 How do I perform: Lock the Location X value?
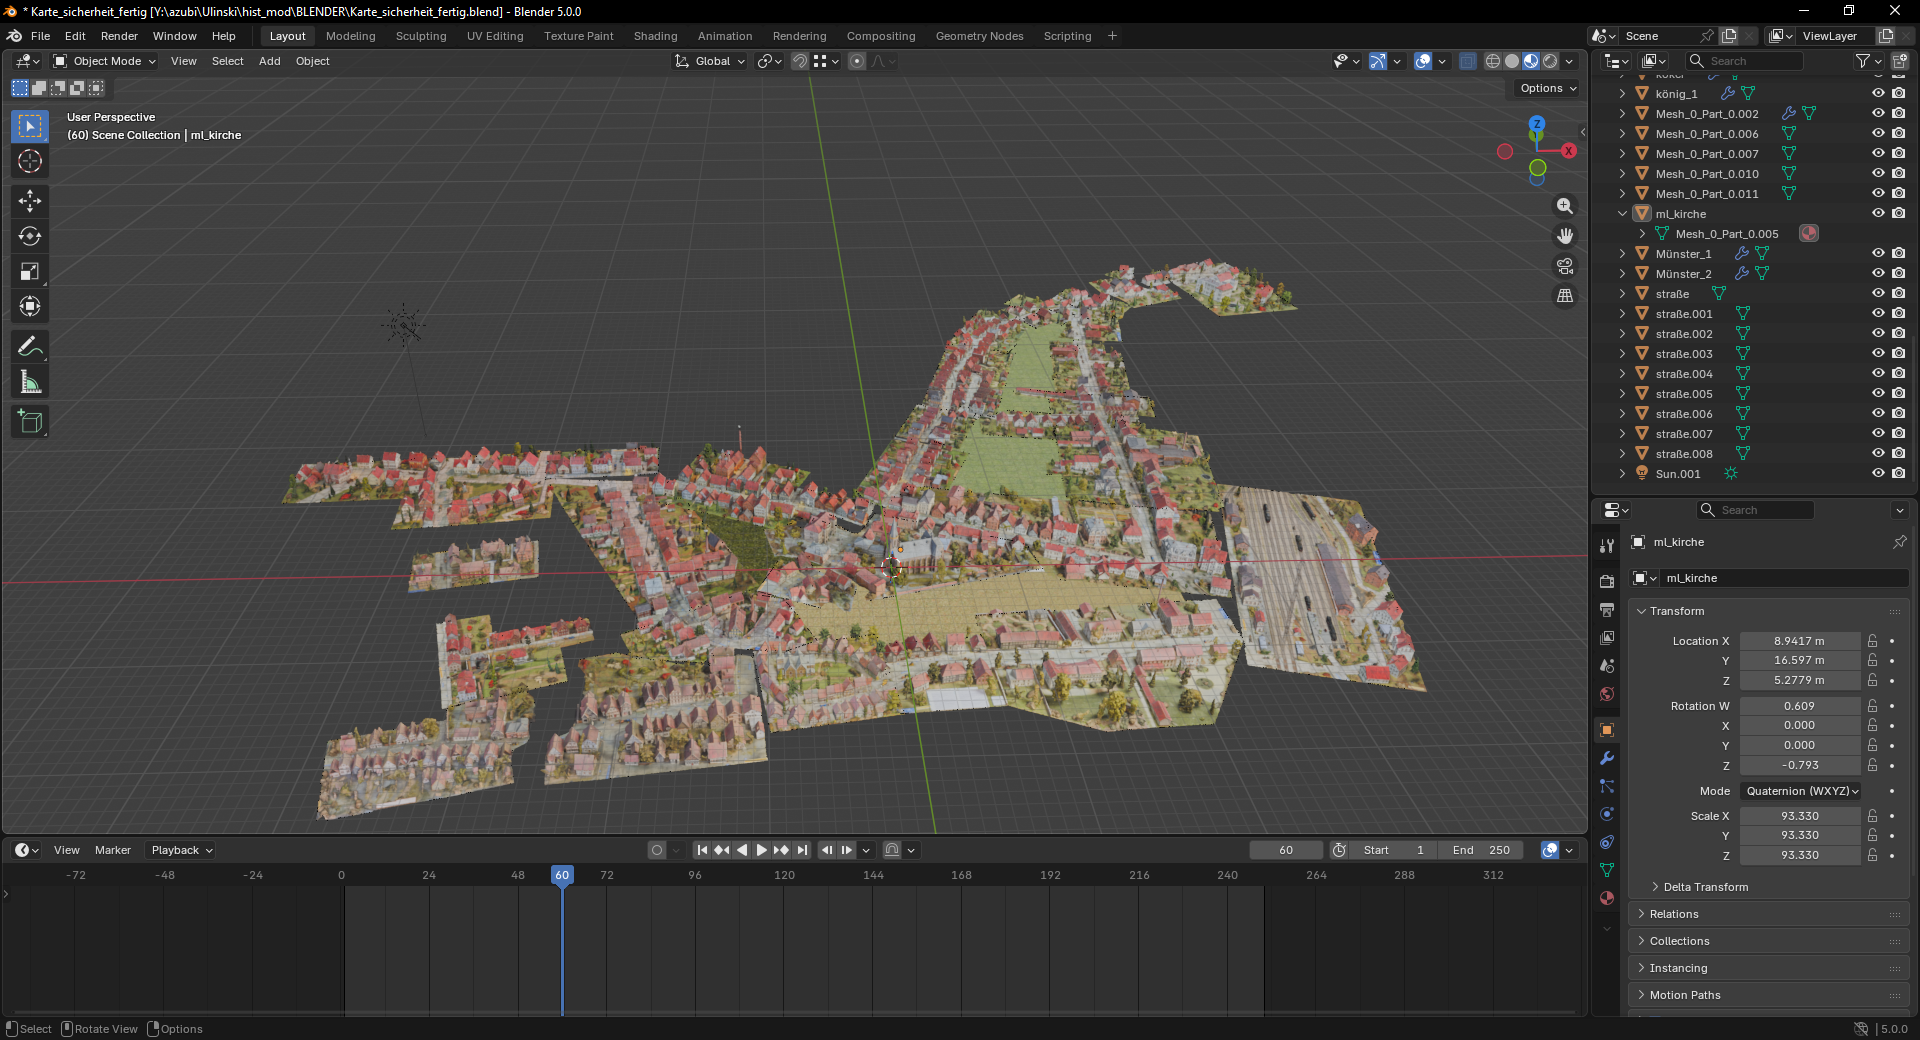pyautogui.click(x=1873, y=641)
